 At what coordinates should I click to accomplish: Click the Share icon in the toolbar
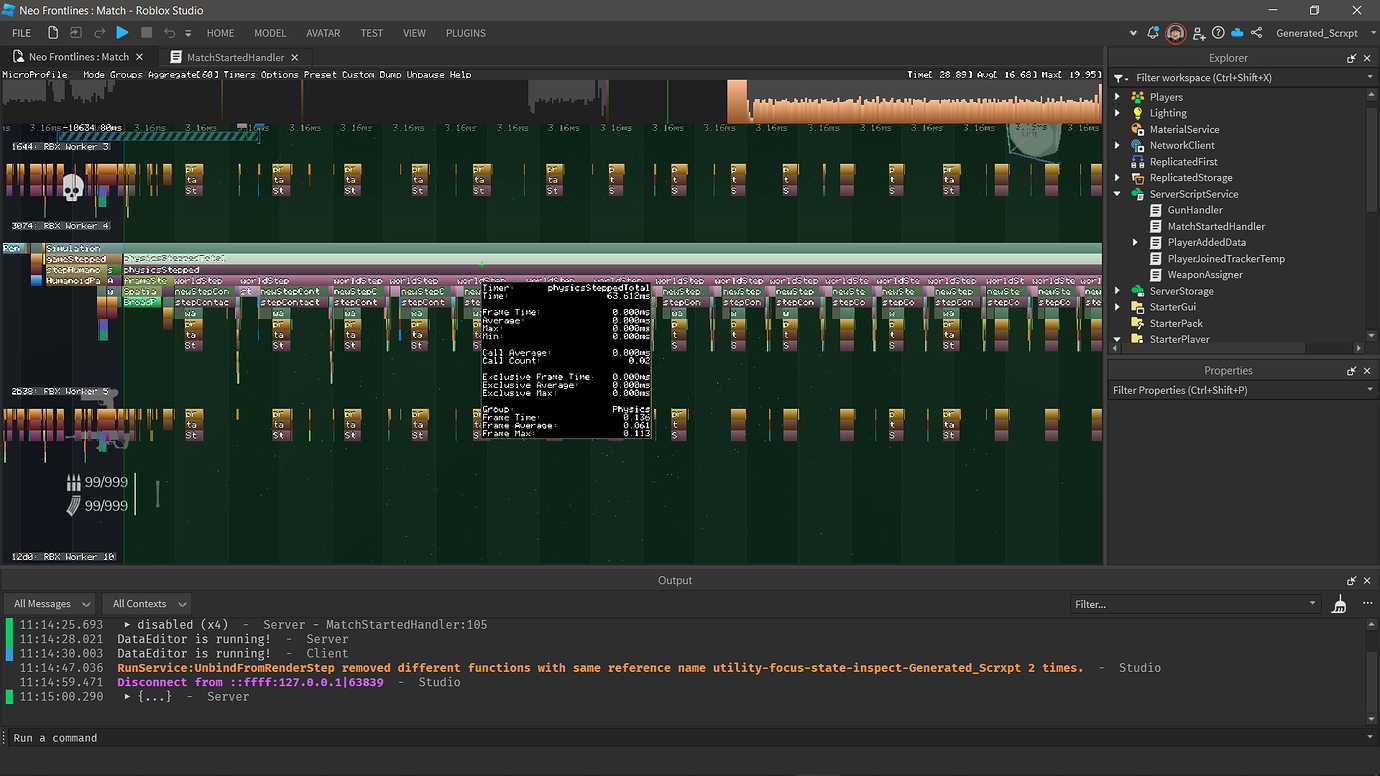1256,32
